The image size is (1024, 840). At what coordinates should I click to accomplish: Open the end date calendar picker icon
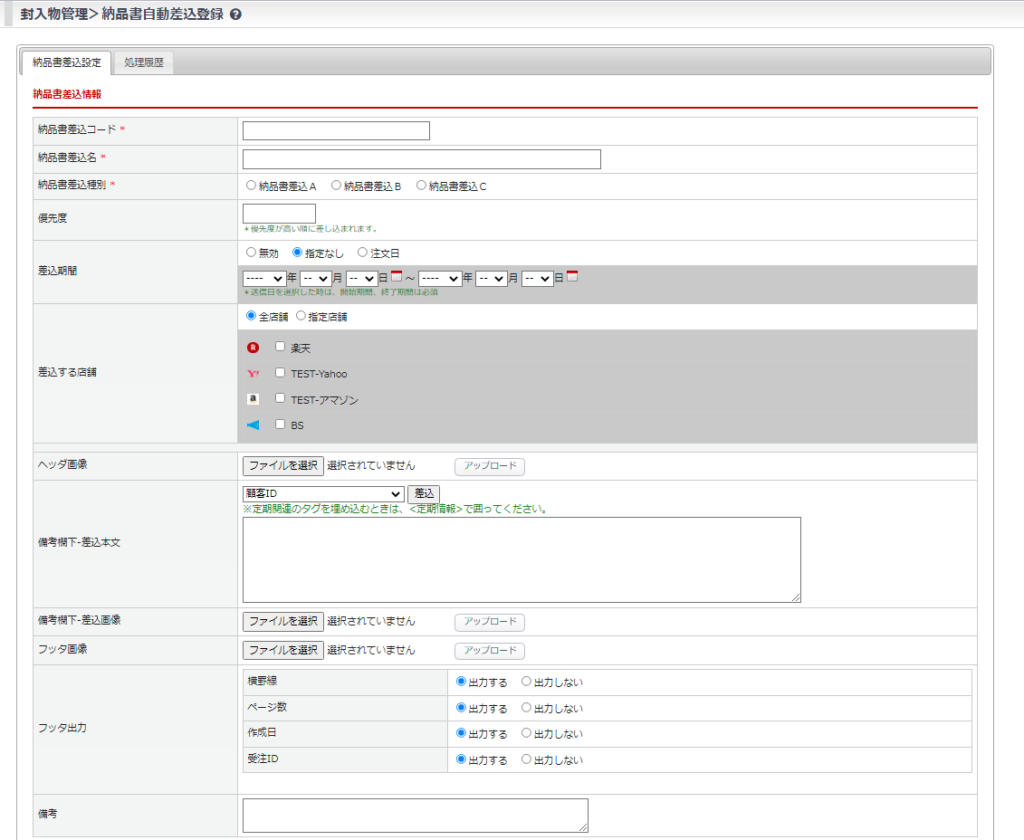(572, 277)
